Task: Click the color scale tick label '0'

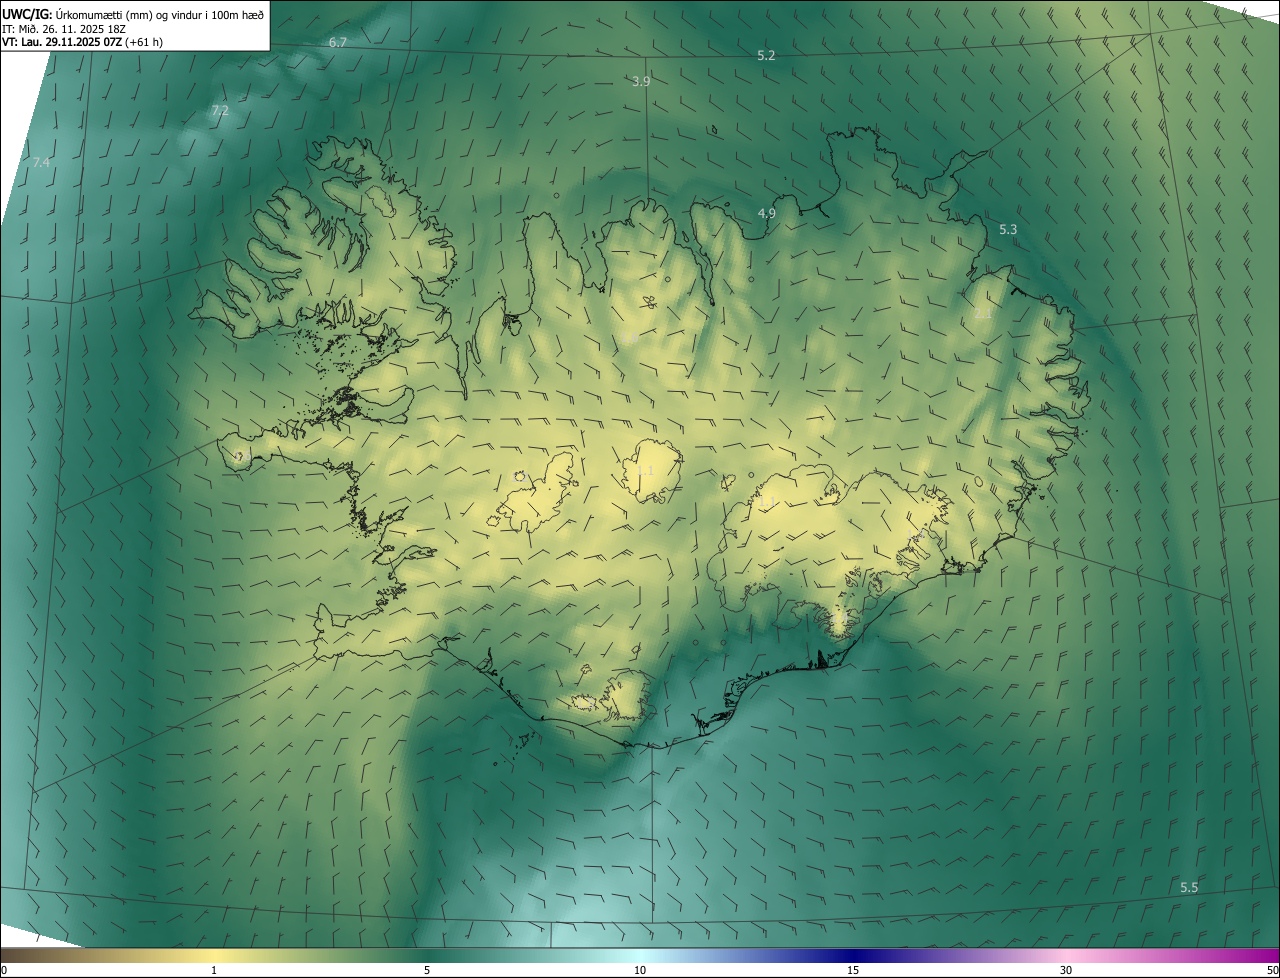Action: 4,970
